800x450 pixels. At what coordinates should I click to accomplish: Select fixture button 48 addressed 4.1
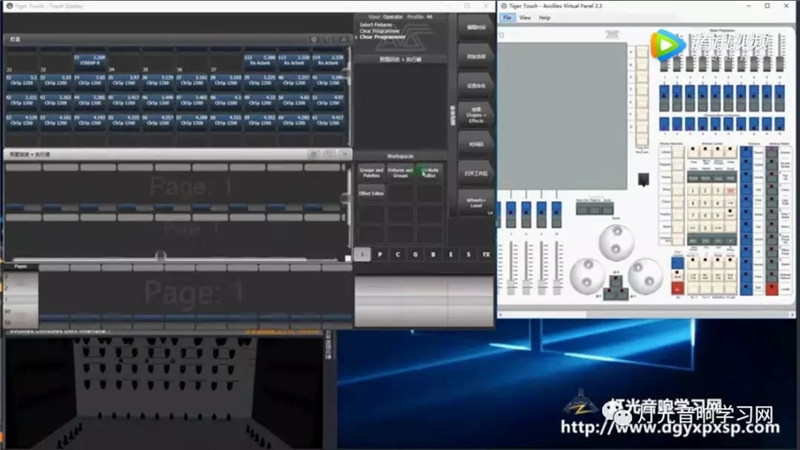226,101
